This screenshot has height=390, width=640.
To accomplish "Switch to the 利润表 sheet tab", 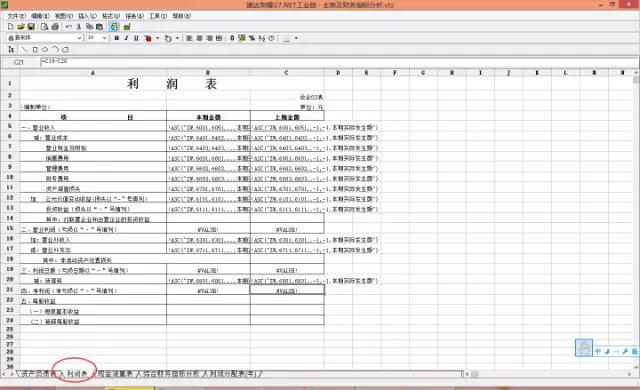I will (x=77, y=374).
